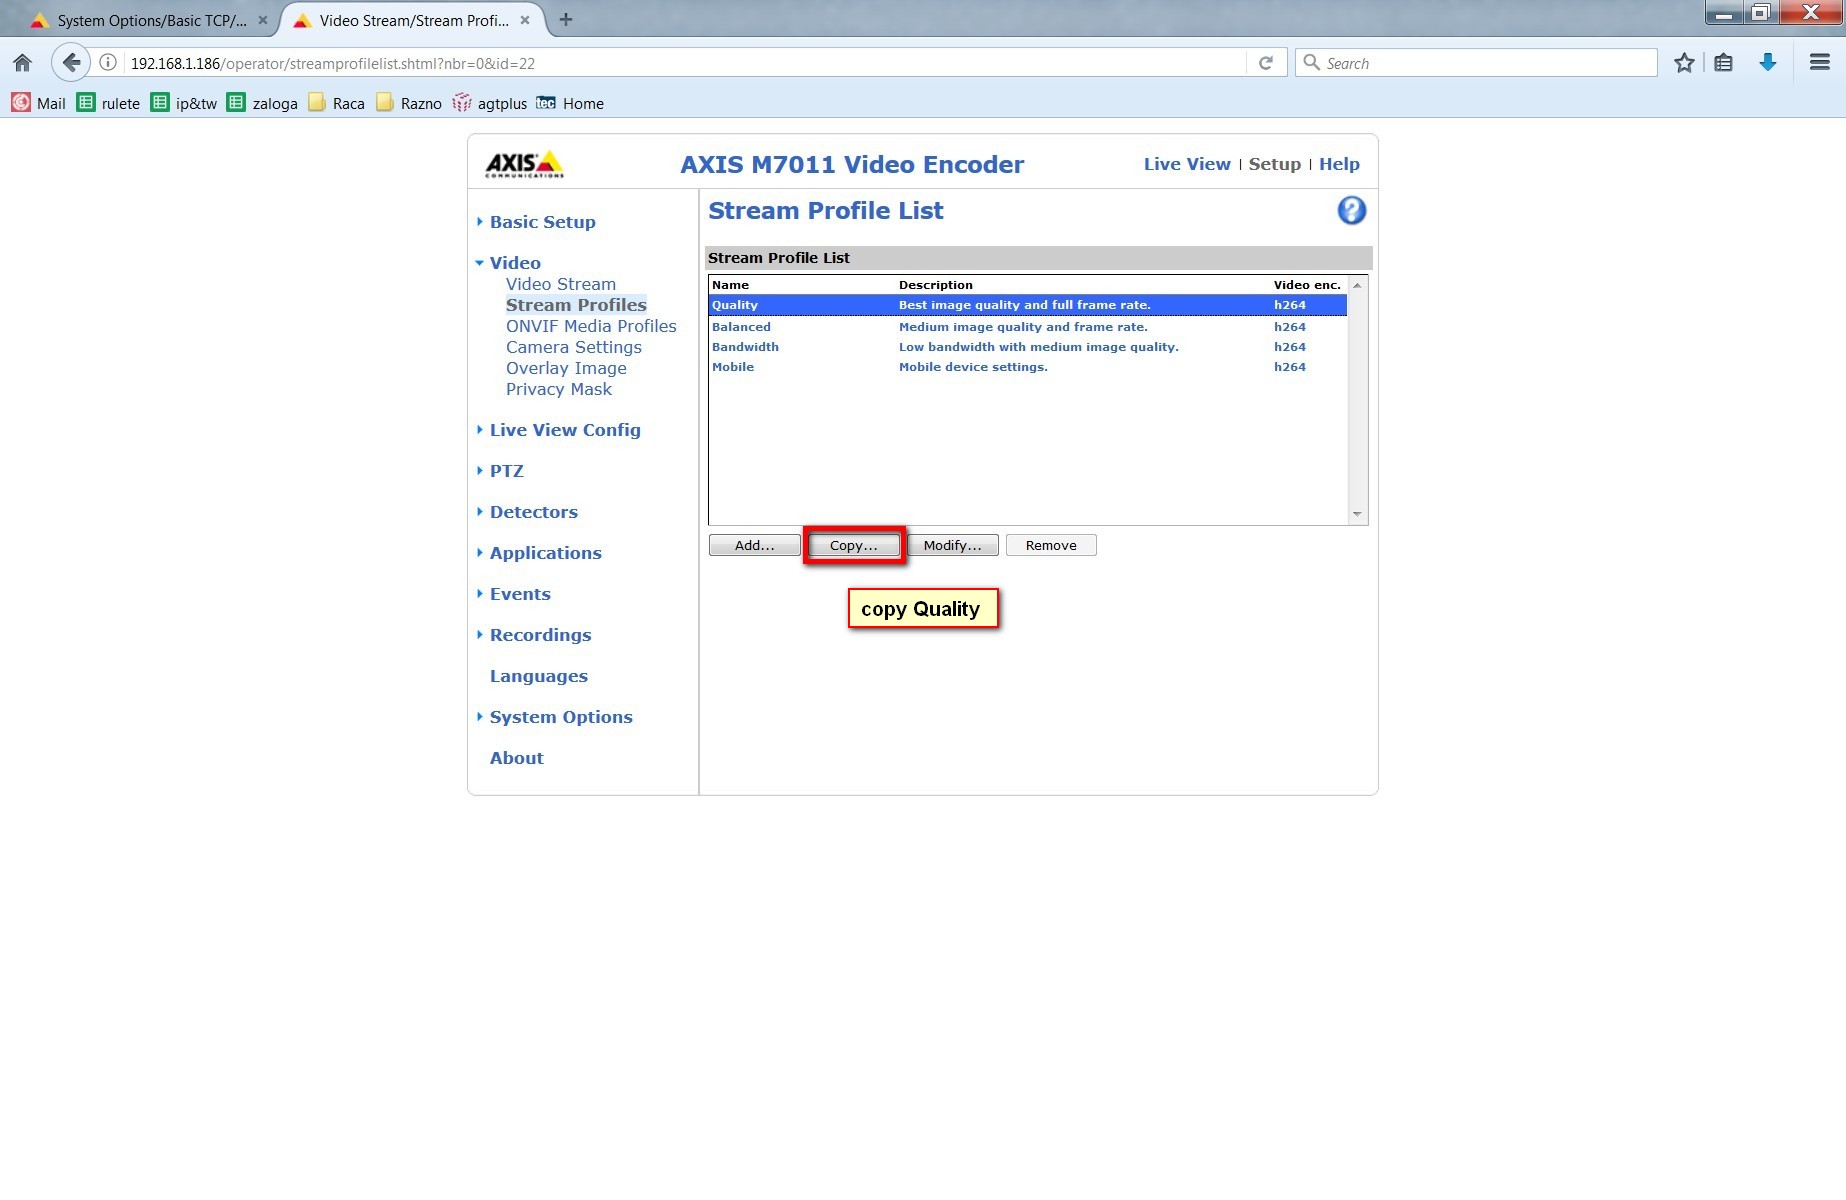The height and width of the screenshot is (1200, 1846).
Task: Click the Modify... button
Action: [x=953, y=545]
